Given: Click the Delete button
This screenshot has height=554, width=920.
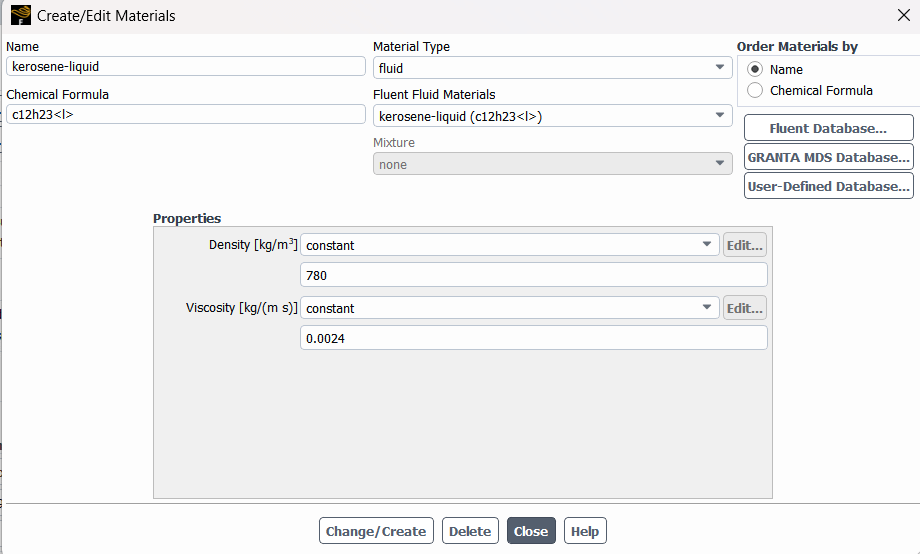Looking at the screenshot, I should (x=470, y=531).
